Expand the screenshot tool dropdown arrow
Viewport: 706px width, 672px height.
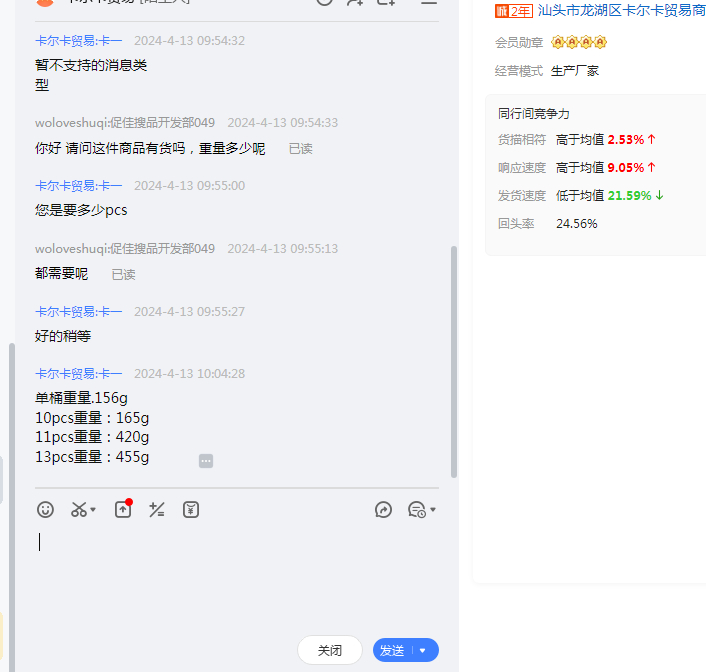click(94, 511)
